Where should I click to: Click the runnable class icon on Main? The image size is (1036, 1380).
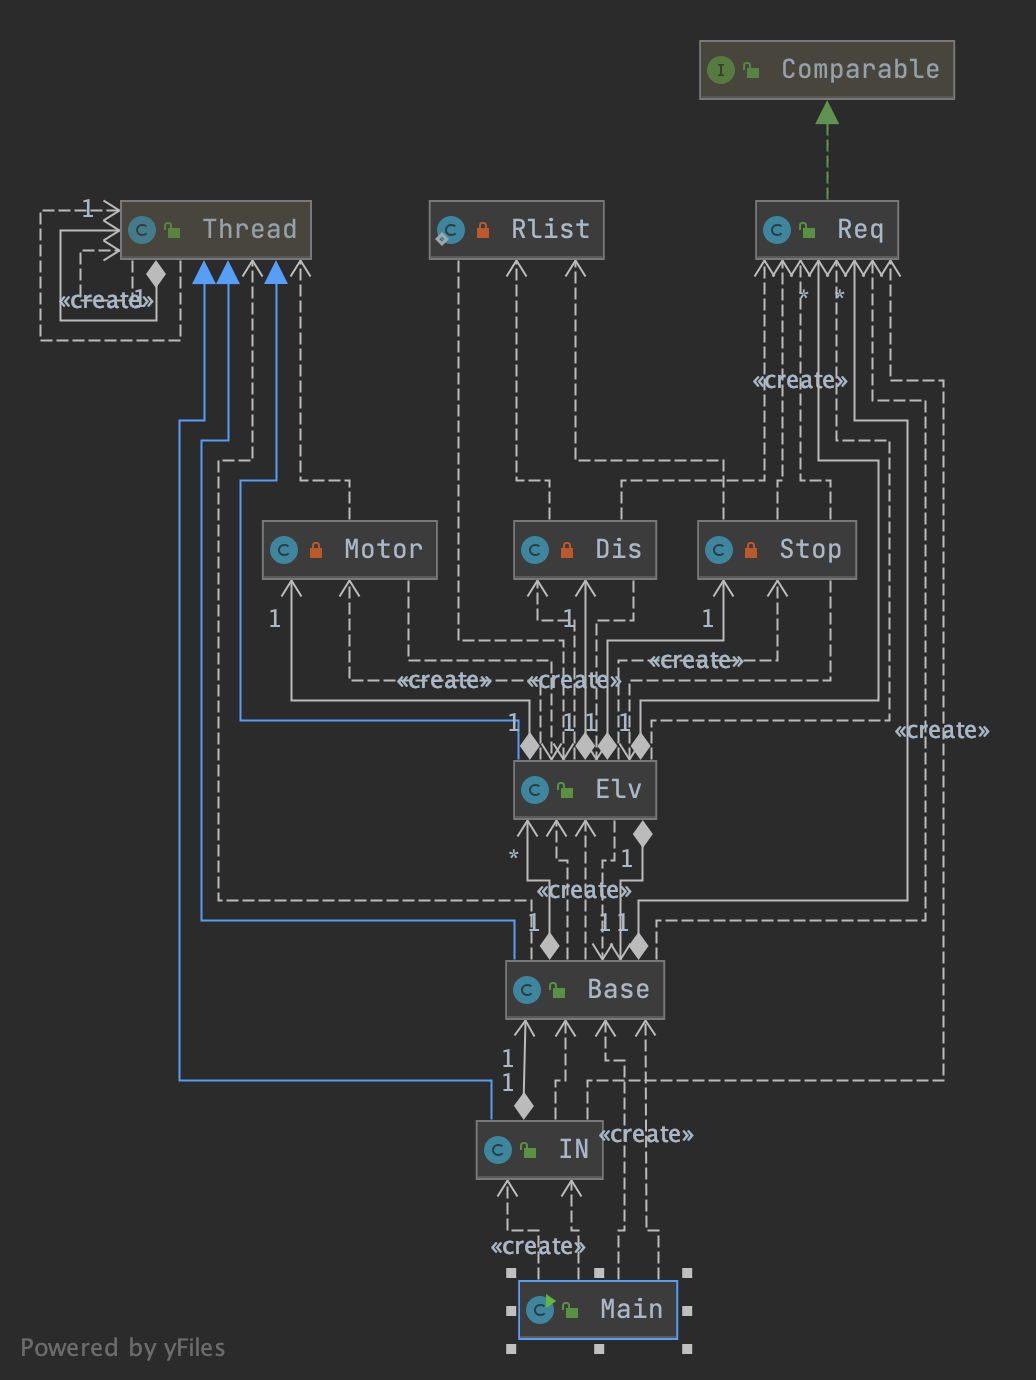pyautogui.click(x=540, y=1309)
